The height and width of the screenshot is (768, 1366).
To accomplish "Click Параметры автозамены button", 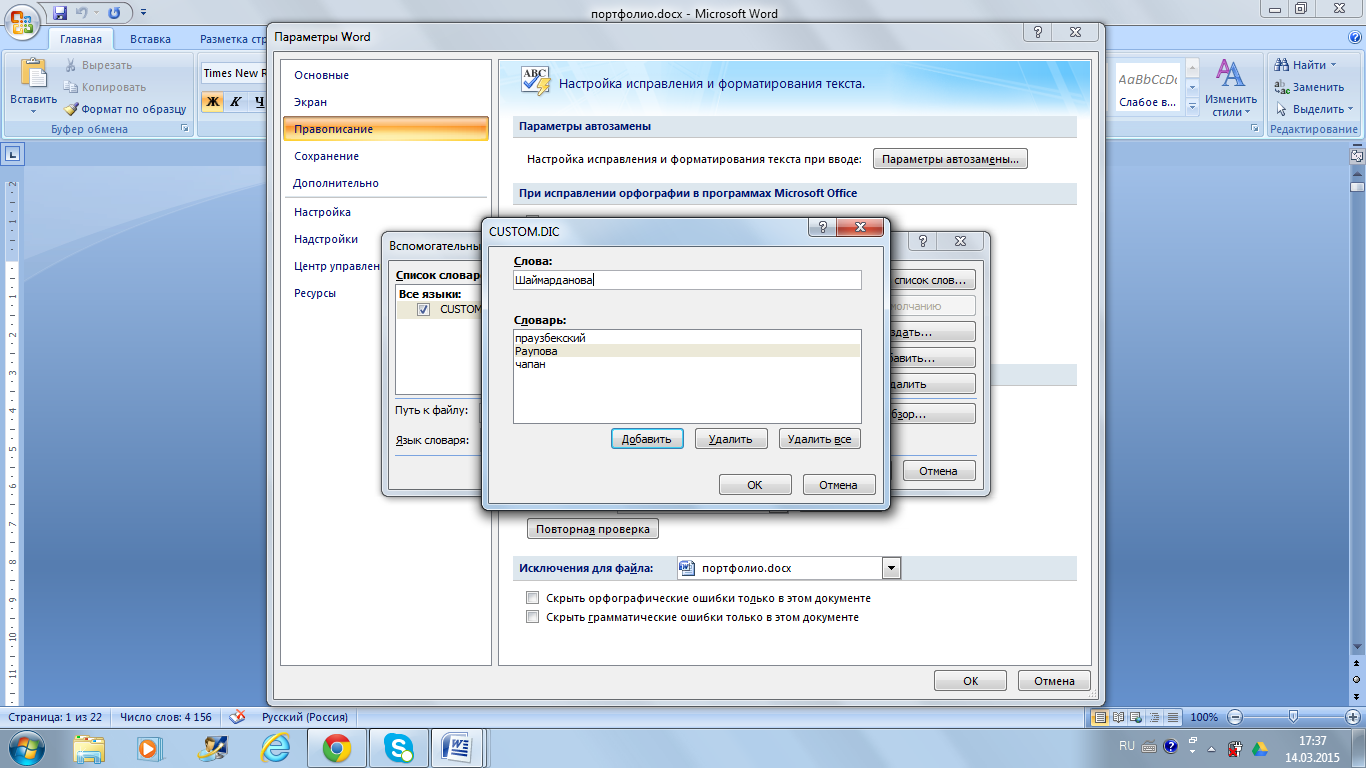I will point(951,159).
